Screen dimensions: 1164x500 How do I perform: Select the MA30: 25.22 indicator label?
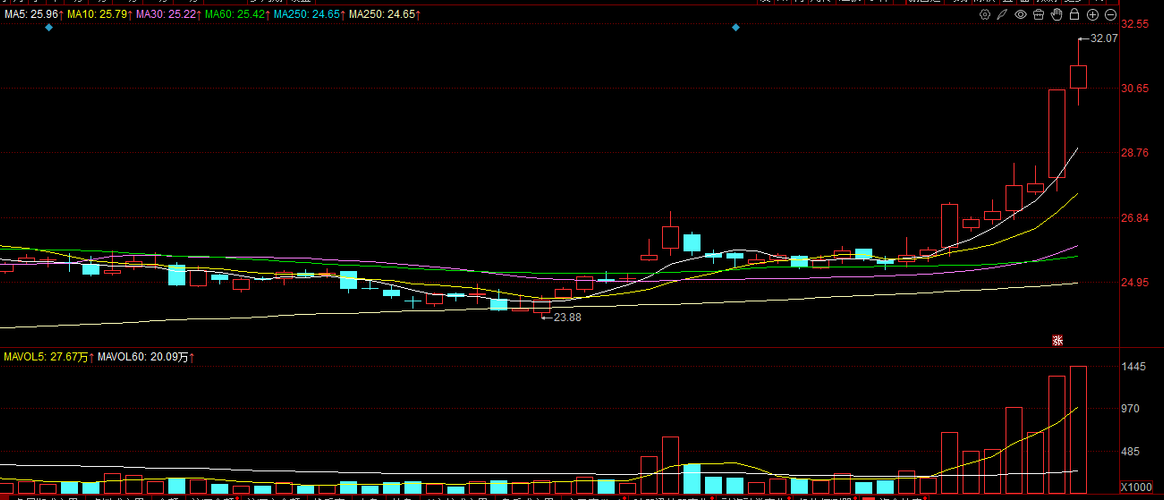pyautogui.click(x=168, y=14)
